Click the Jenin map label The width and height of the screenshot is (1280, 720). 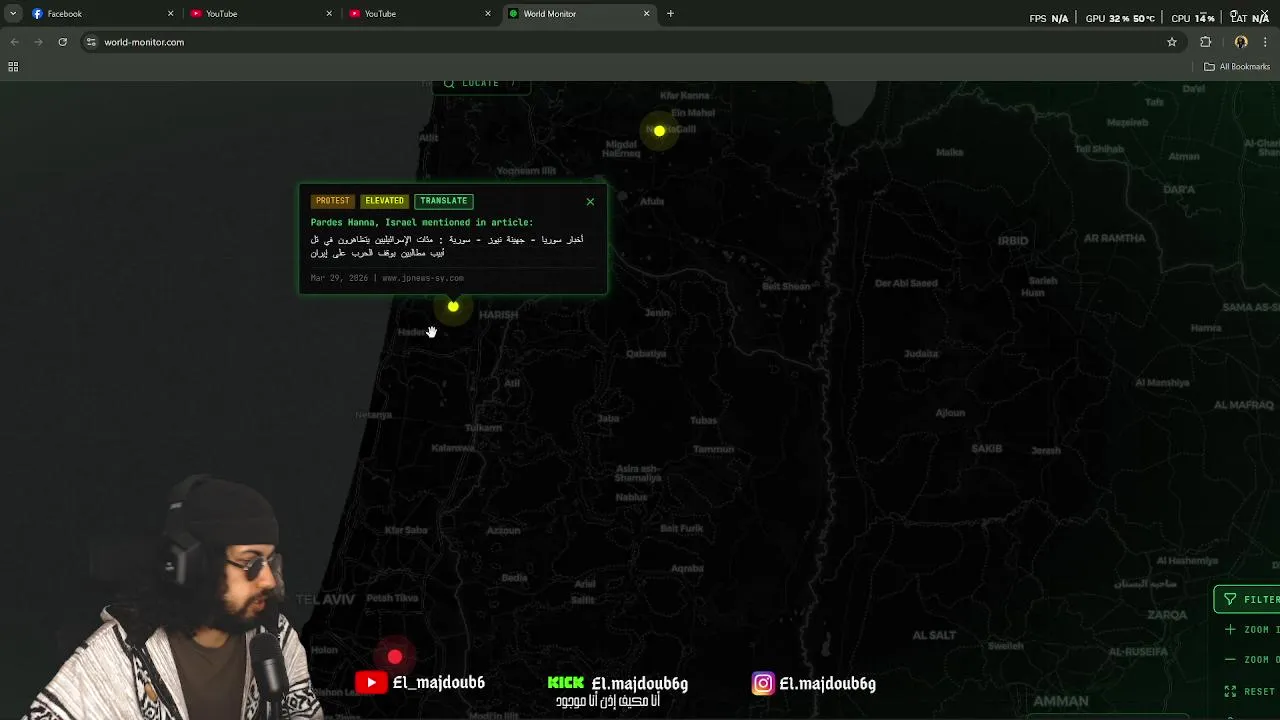pyautogui.click(x=657, y=313)
